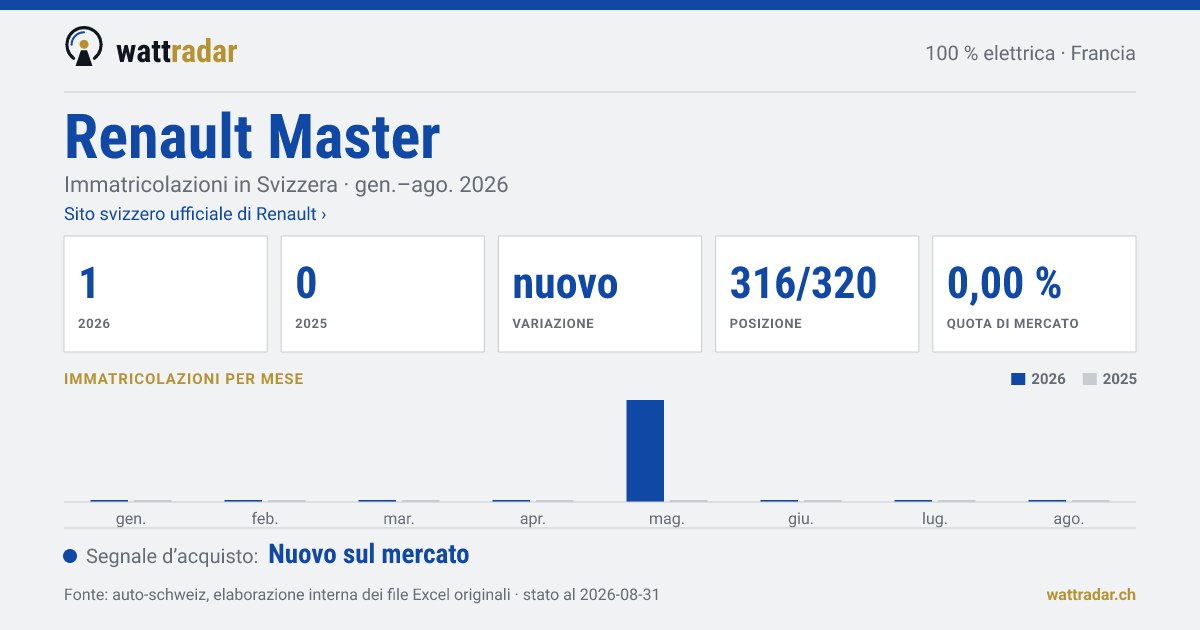This screenshot has width=1200, height=630.
Task: Click the 'lug.' month label
Action: point(935,519)
